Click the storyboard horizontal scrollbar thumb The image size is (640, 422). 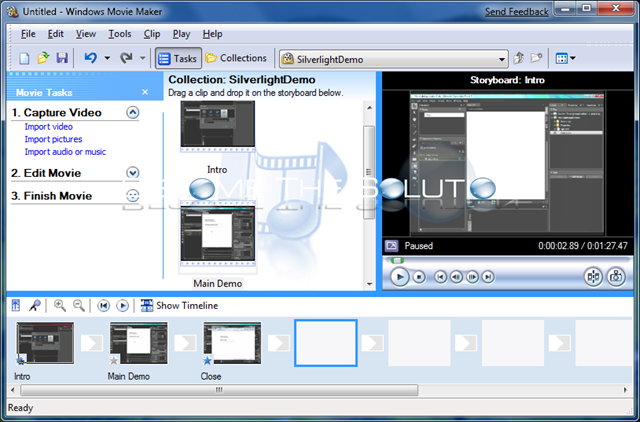pyautogui.click(x=219, y=390)
